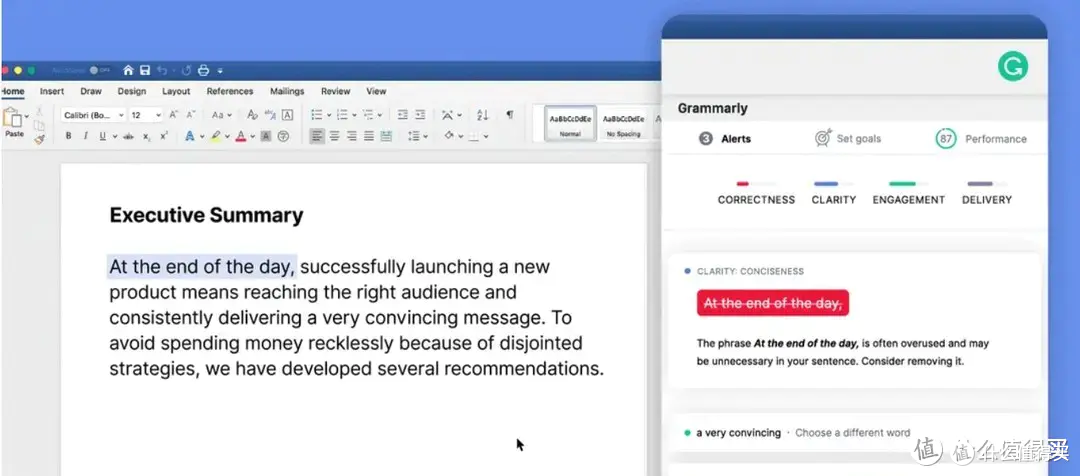Open the font color dropdown arrow
Image resolution: width=1080 pixels, height=476 pixels.
click(253, 137)
